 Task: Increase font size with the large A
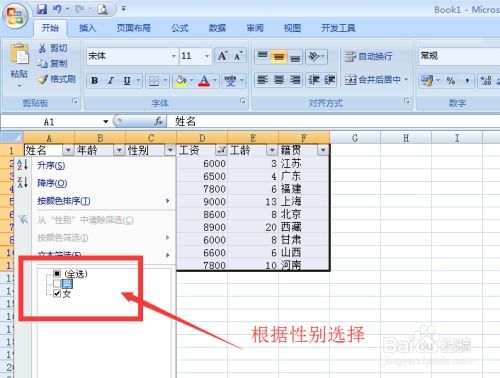pyautogui.click(x=222, y=56)
